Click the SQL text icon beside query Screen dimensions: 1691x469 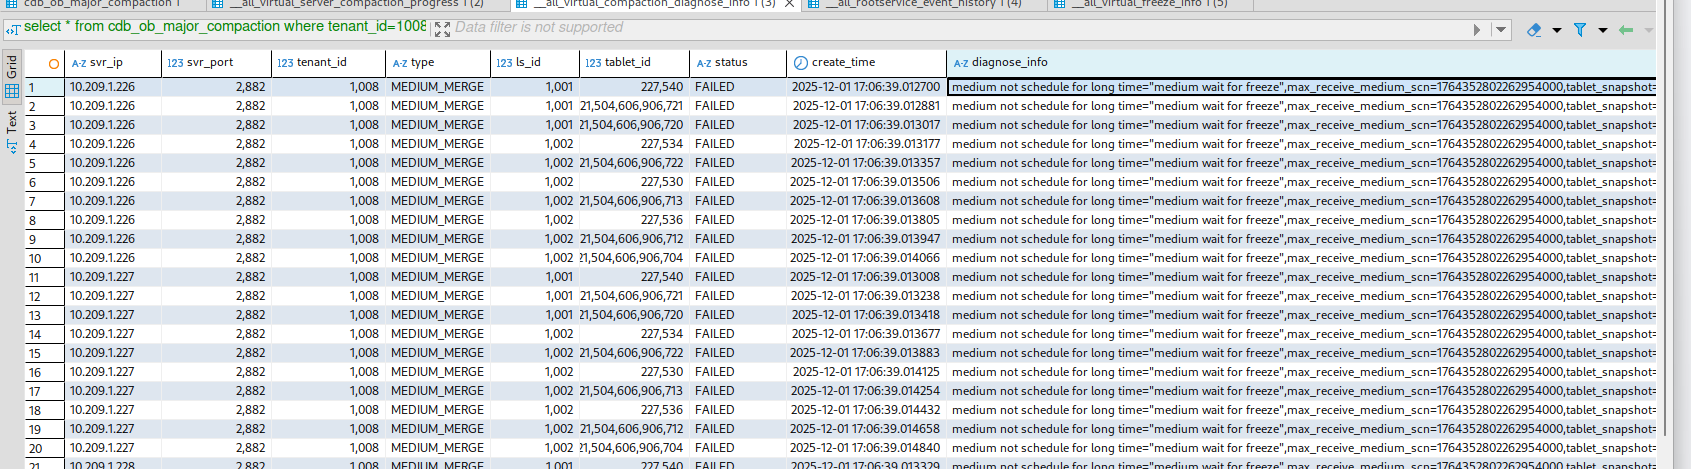(13, 29)
